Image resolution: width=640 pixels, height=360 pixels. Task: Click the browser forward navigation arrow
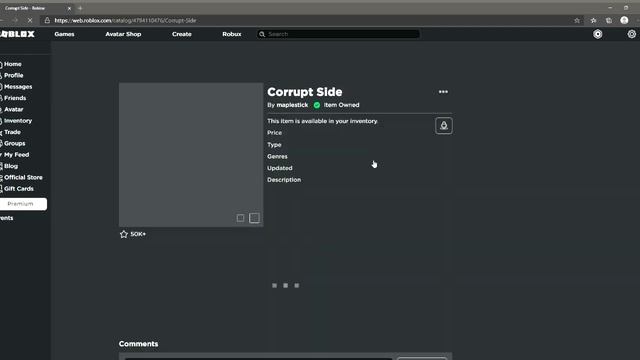(x=15, y=20)
